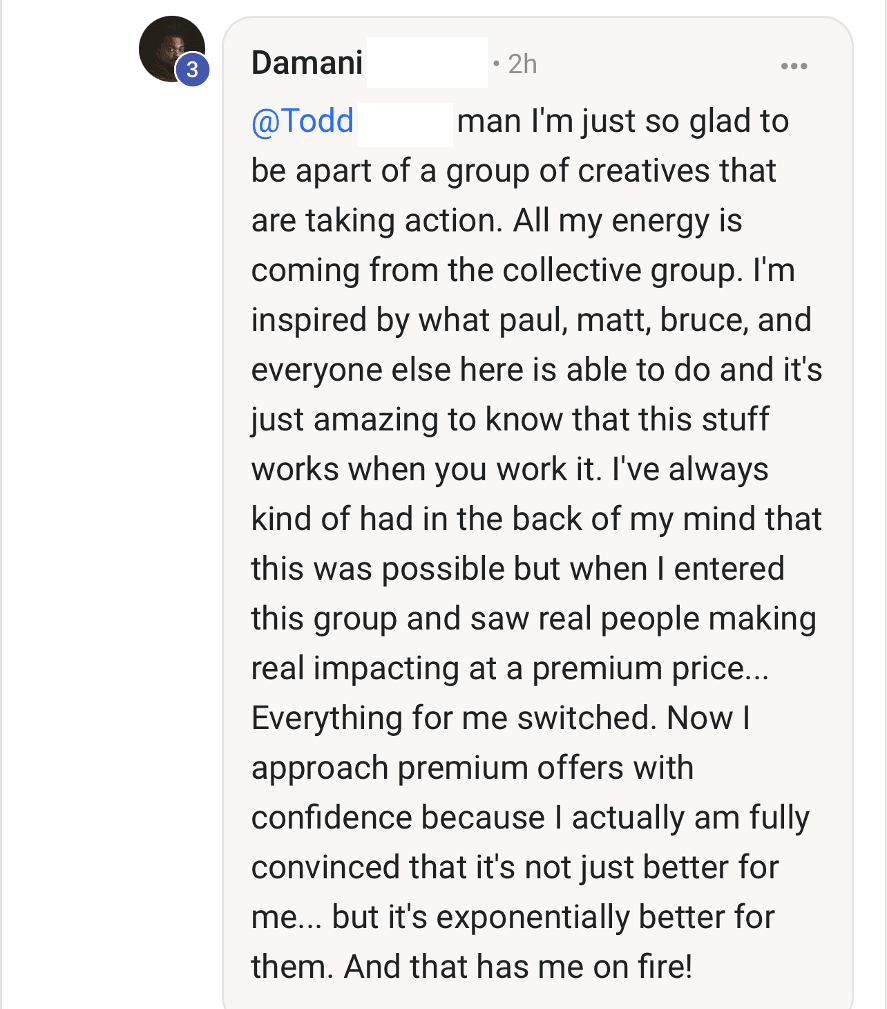Click the text 'collective group'
This screenshot has width=887, height=1009.
619,270
